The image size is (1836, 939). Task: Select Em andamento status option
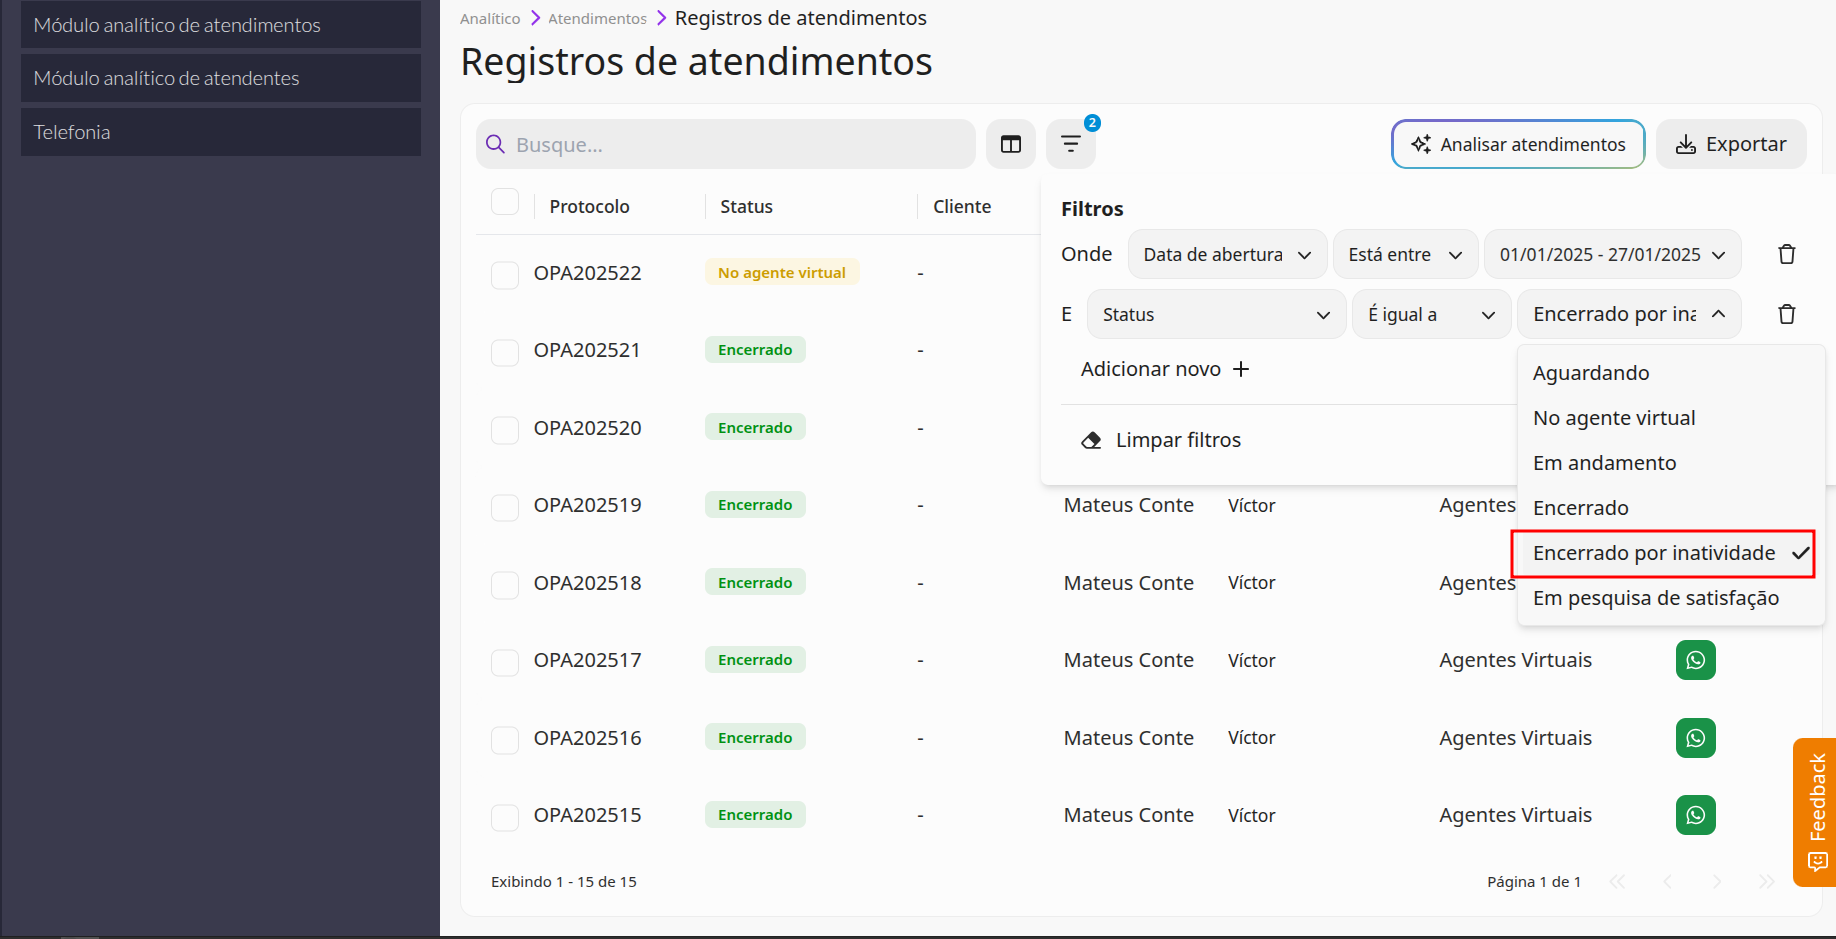click(x=1670, y=463)
